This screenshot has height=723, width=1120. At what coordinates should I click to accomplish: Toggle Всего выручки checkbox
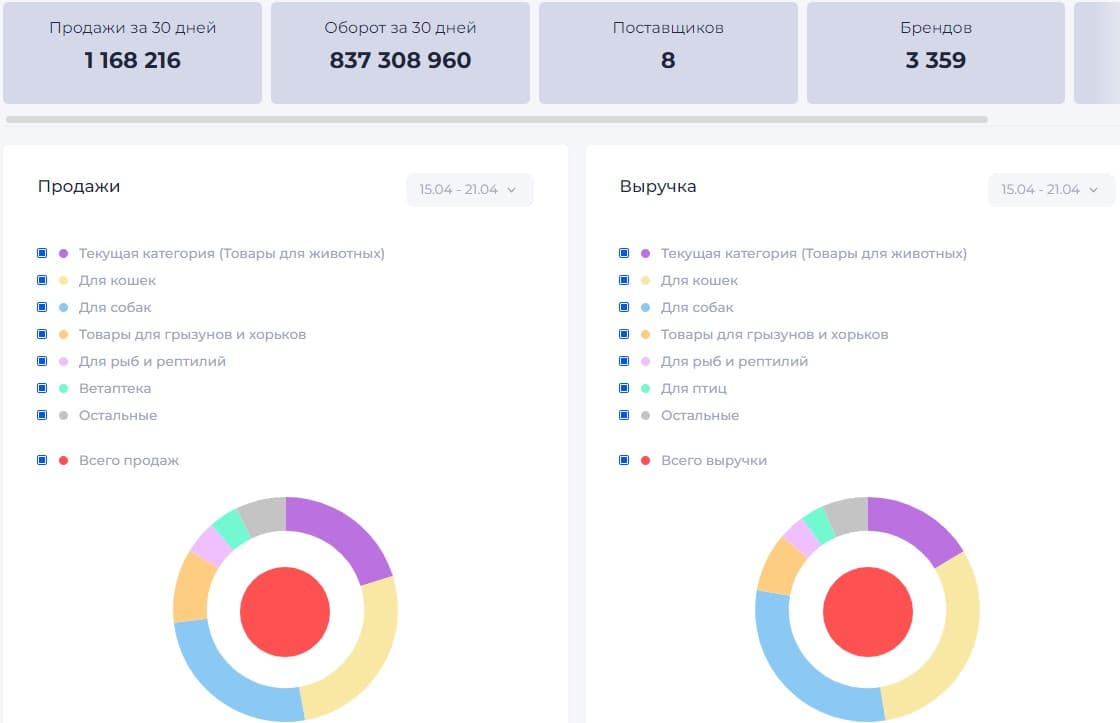624,461
